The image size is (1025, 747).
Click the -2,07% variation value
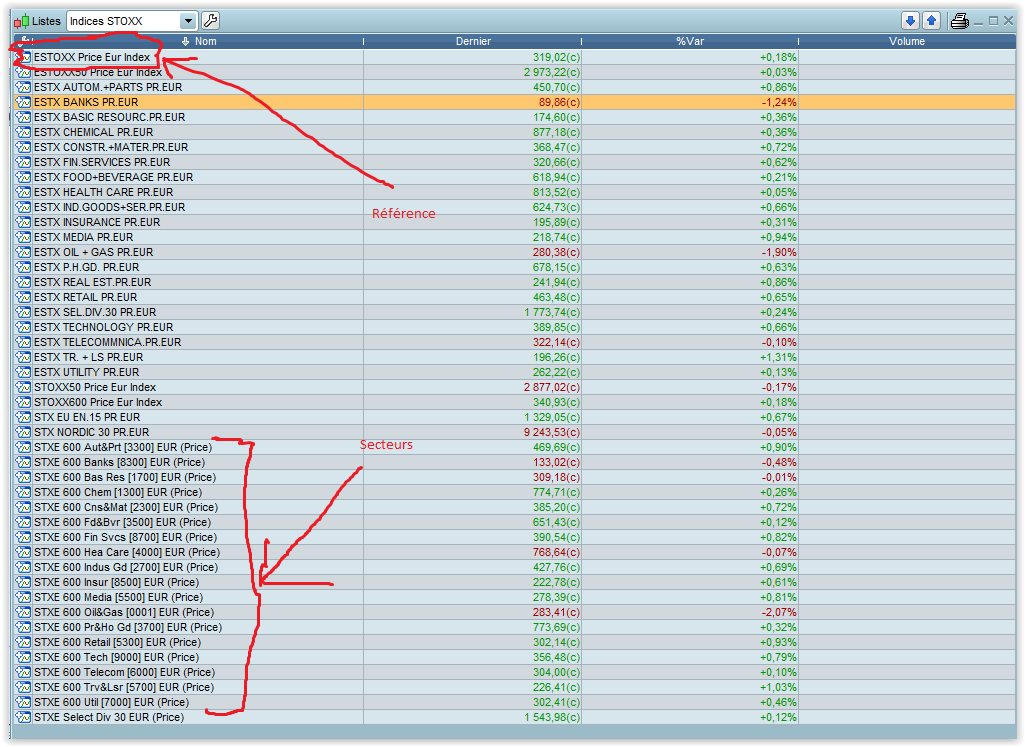coord(779,612)
